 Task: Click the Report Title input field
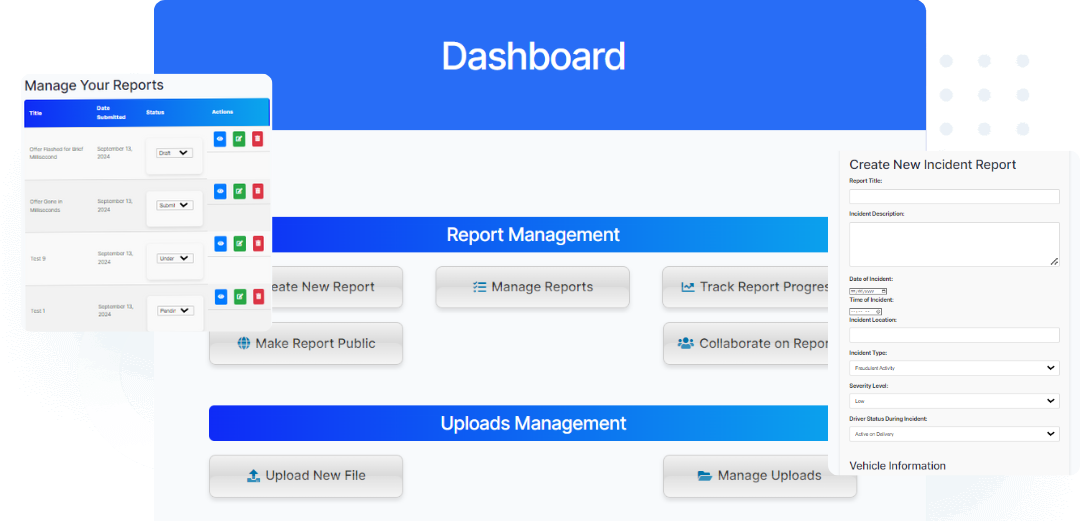pyautogui.click(x=953, y=197)
